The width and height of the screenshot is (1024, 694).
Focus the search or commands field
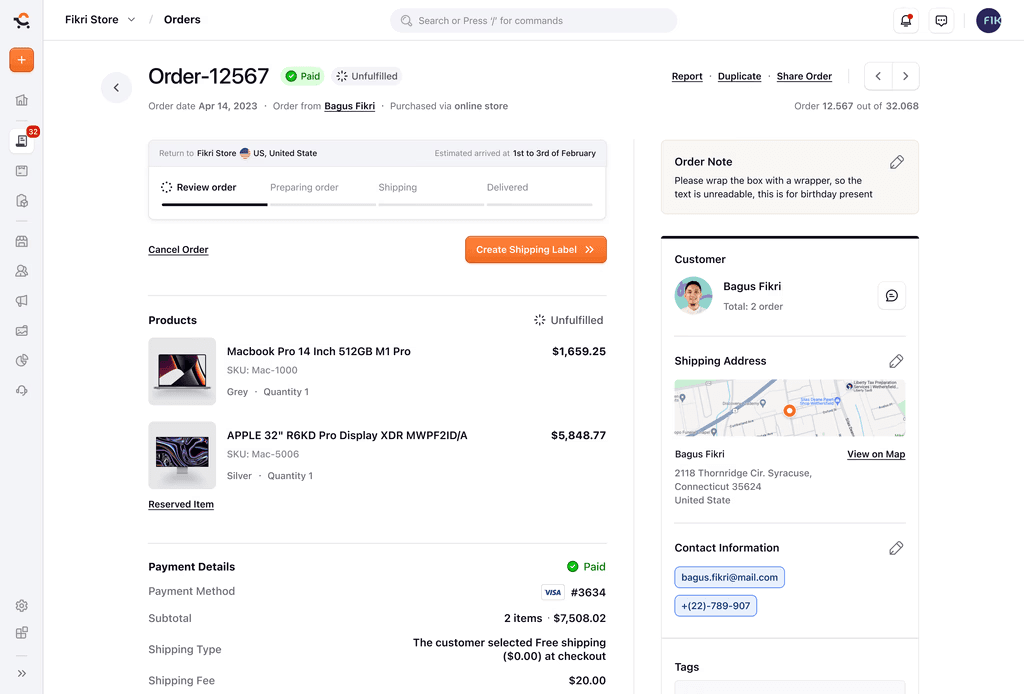534,20
